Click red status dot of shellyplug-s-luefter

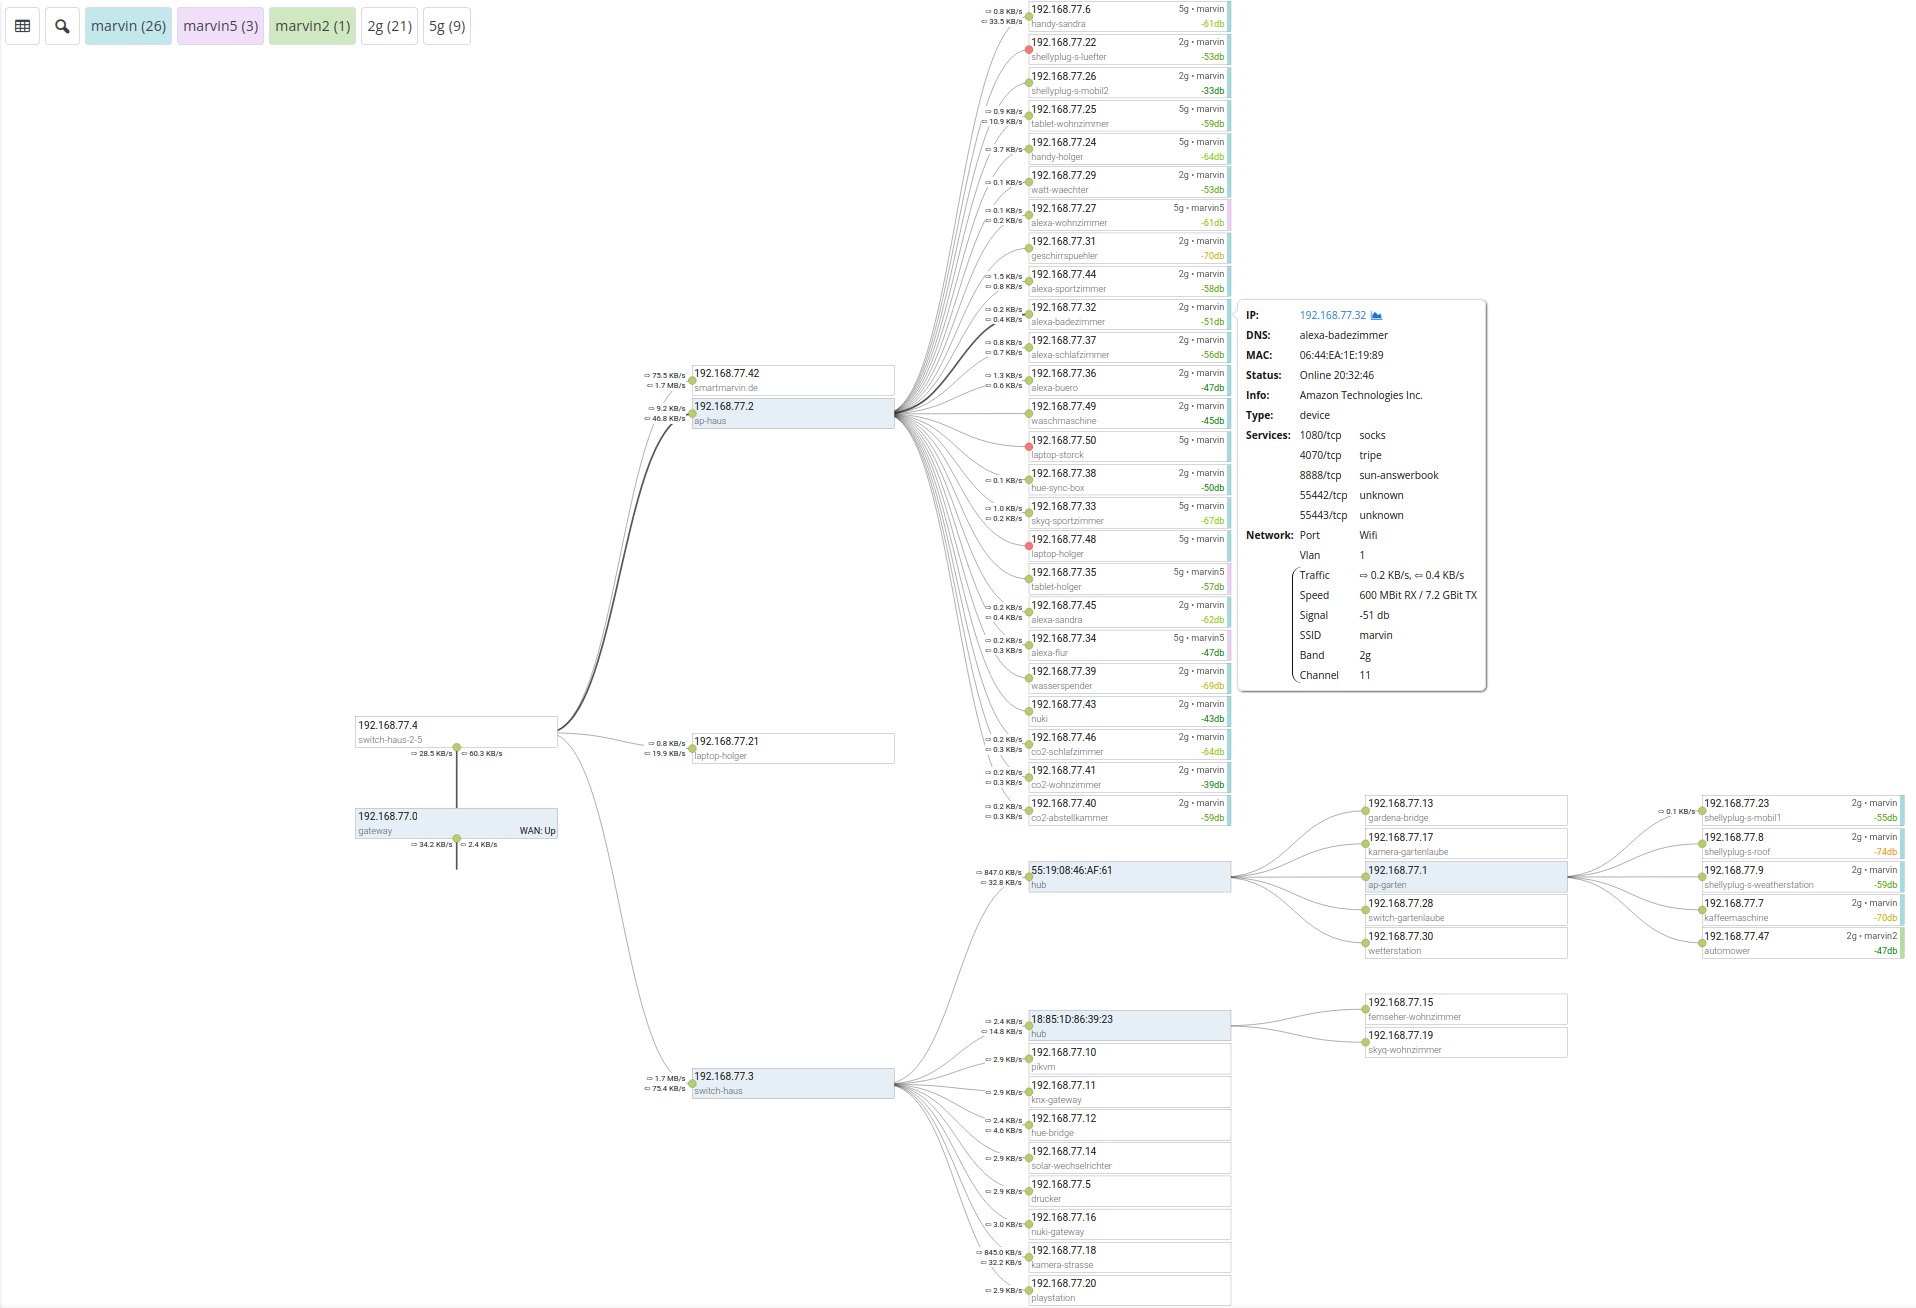coord(1029,50)
